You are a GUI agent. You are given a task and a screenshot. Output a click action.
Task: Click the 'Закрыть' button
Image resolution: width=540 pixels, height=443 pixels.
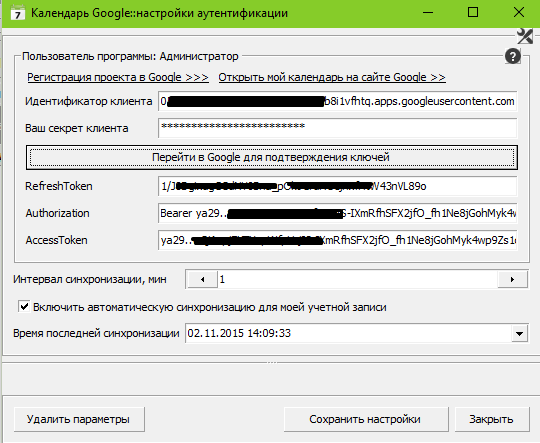tap(491, 419)
